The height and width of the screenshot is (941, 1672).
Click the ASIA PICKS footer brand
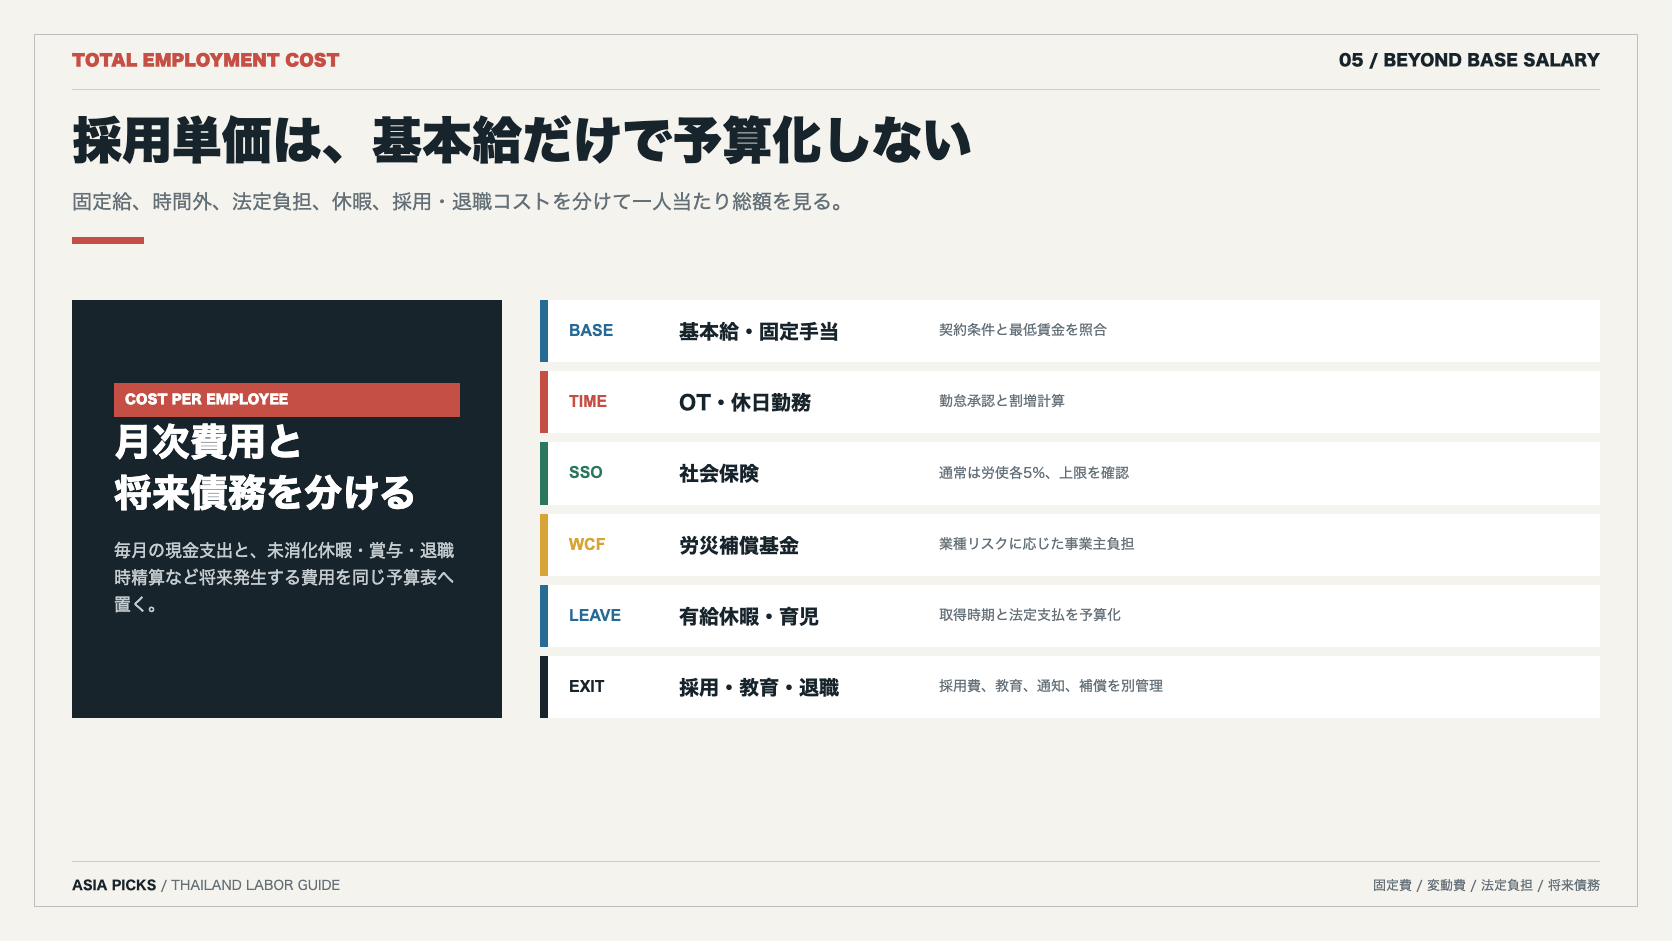click(114, 885)
